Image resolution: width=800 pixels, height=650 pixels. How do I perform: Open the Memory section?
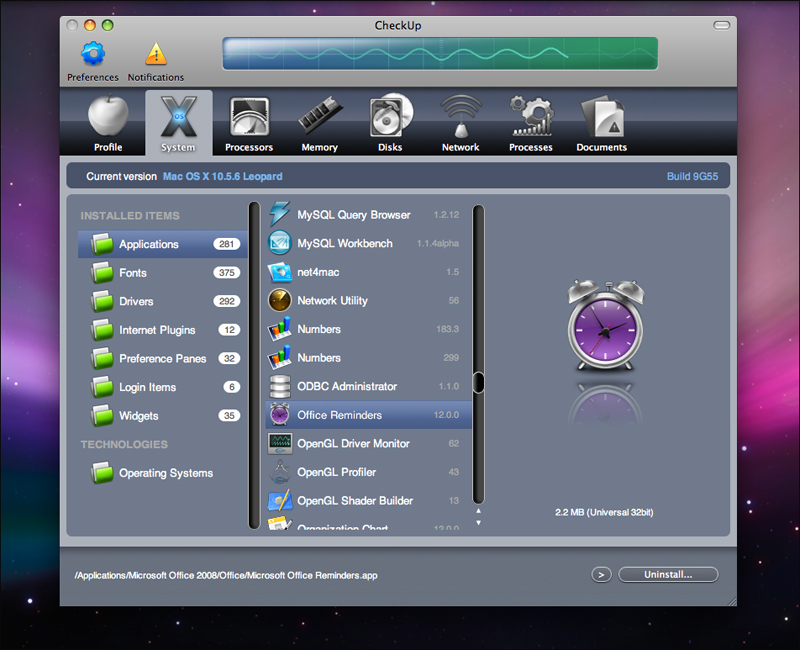click(x=319, y=124)
